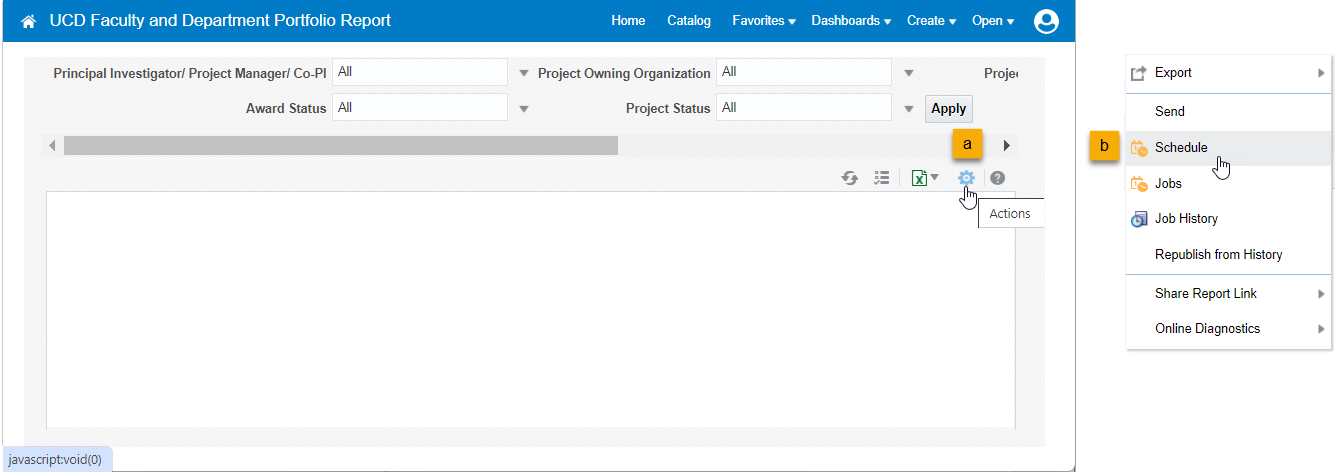The height and width of the screenshot is (472, 1339).
Task: Click the Excel export icon
Action: pyautogui.click(x=919, y=178)
